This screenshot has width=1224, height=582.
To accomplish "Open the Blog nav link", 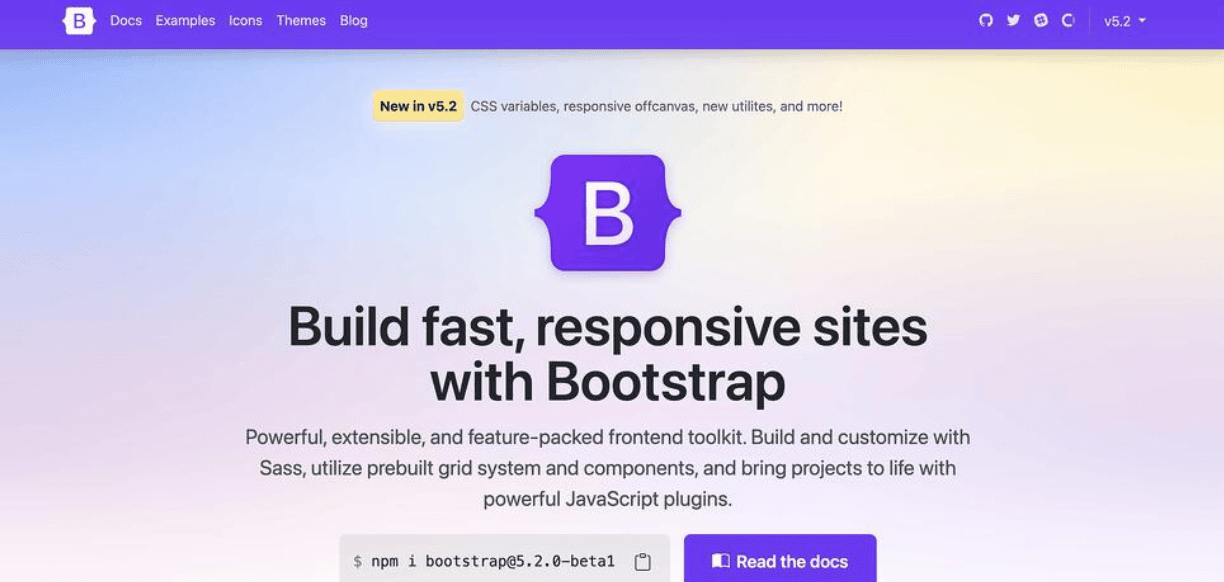I will [x=353, y=20].
